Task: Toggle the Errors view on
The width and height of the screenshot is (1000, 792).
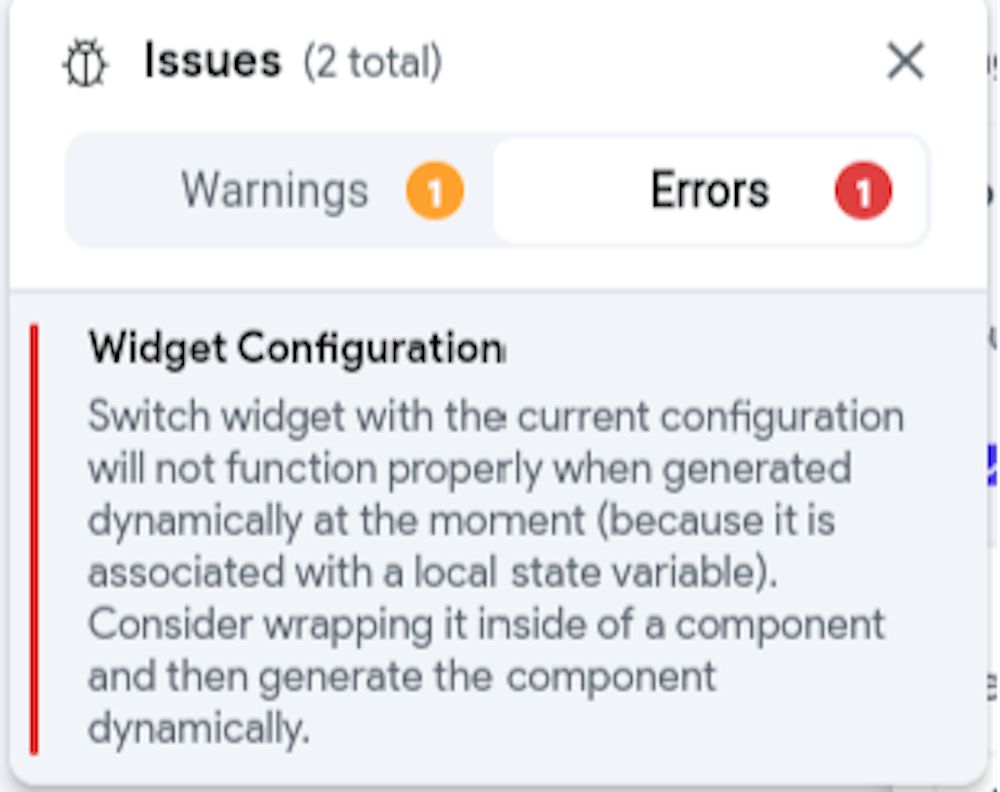Action: coord(710,190)
